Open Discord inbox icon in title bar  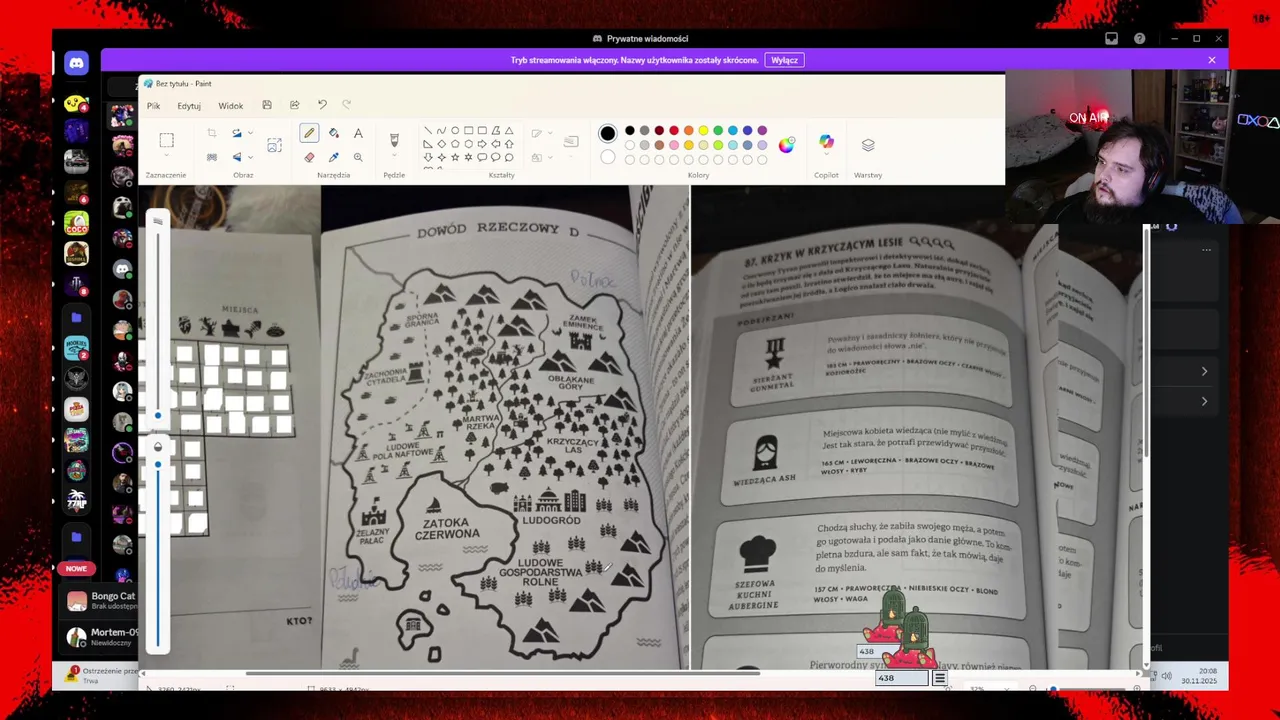pos(1111,39)
